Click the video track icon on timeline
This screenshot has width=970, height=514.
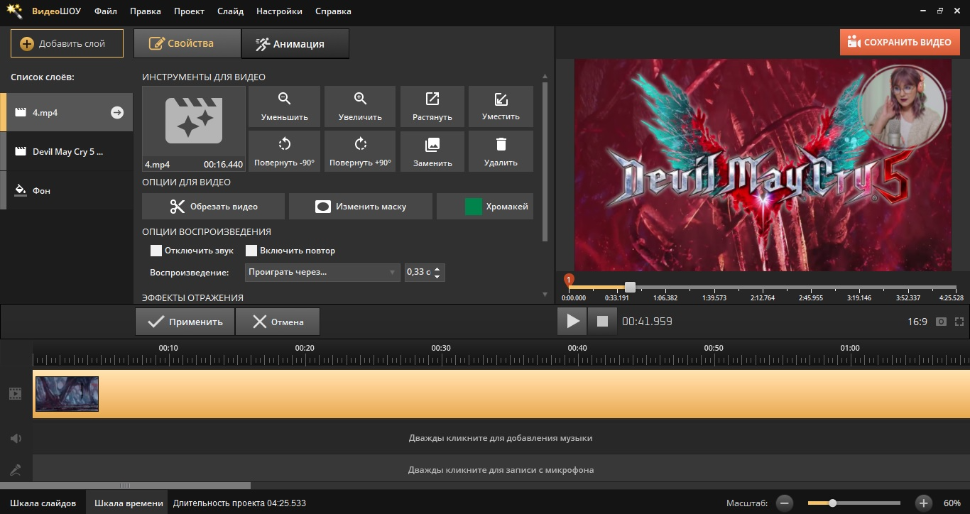coord(15,394)
